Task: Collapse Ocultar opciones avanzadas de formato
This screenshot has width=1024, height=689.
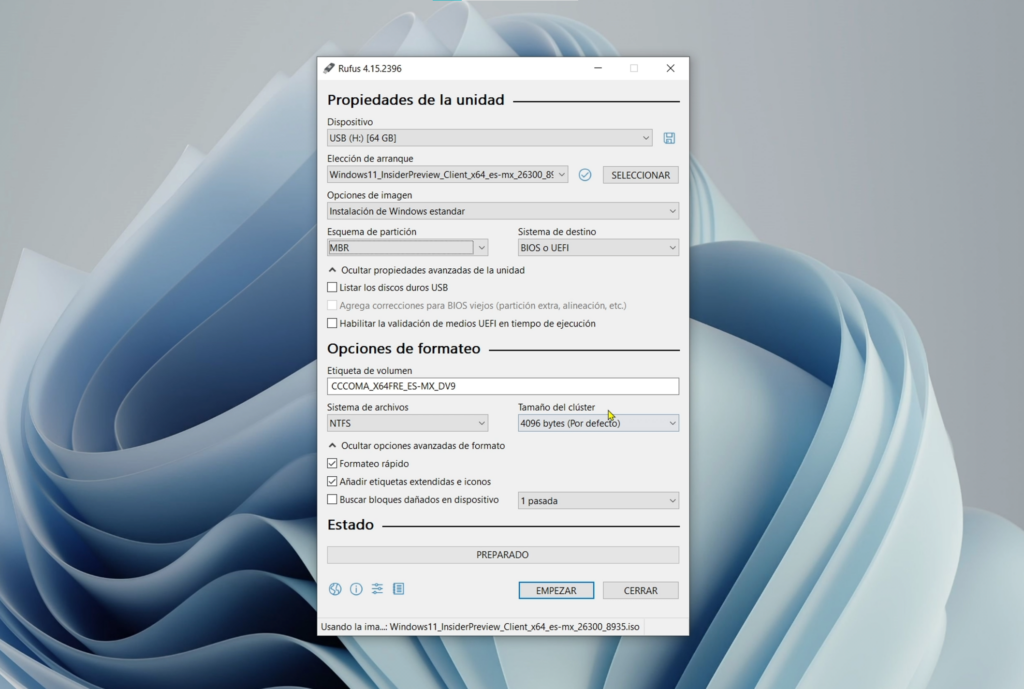Action: coord(417,445)
